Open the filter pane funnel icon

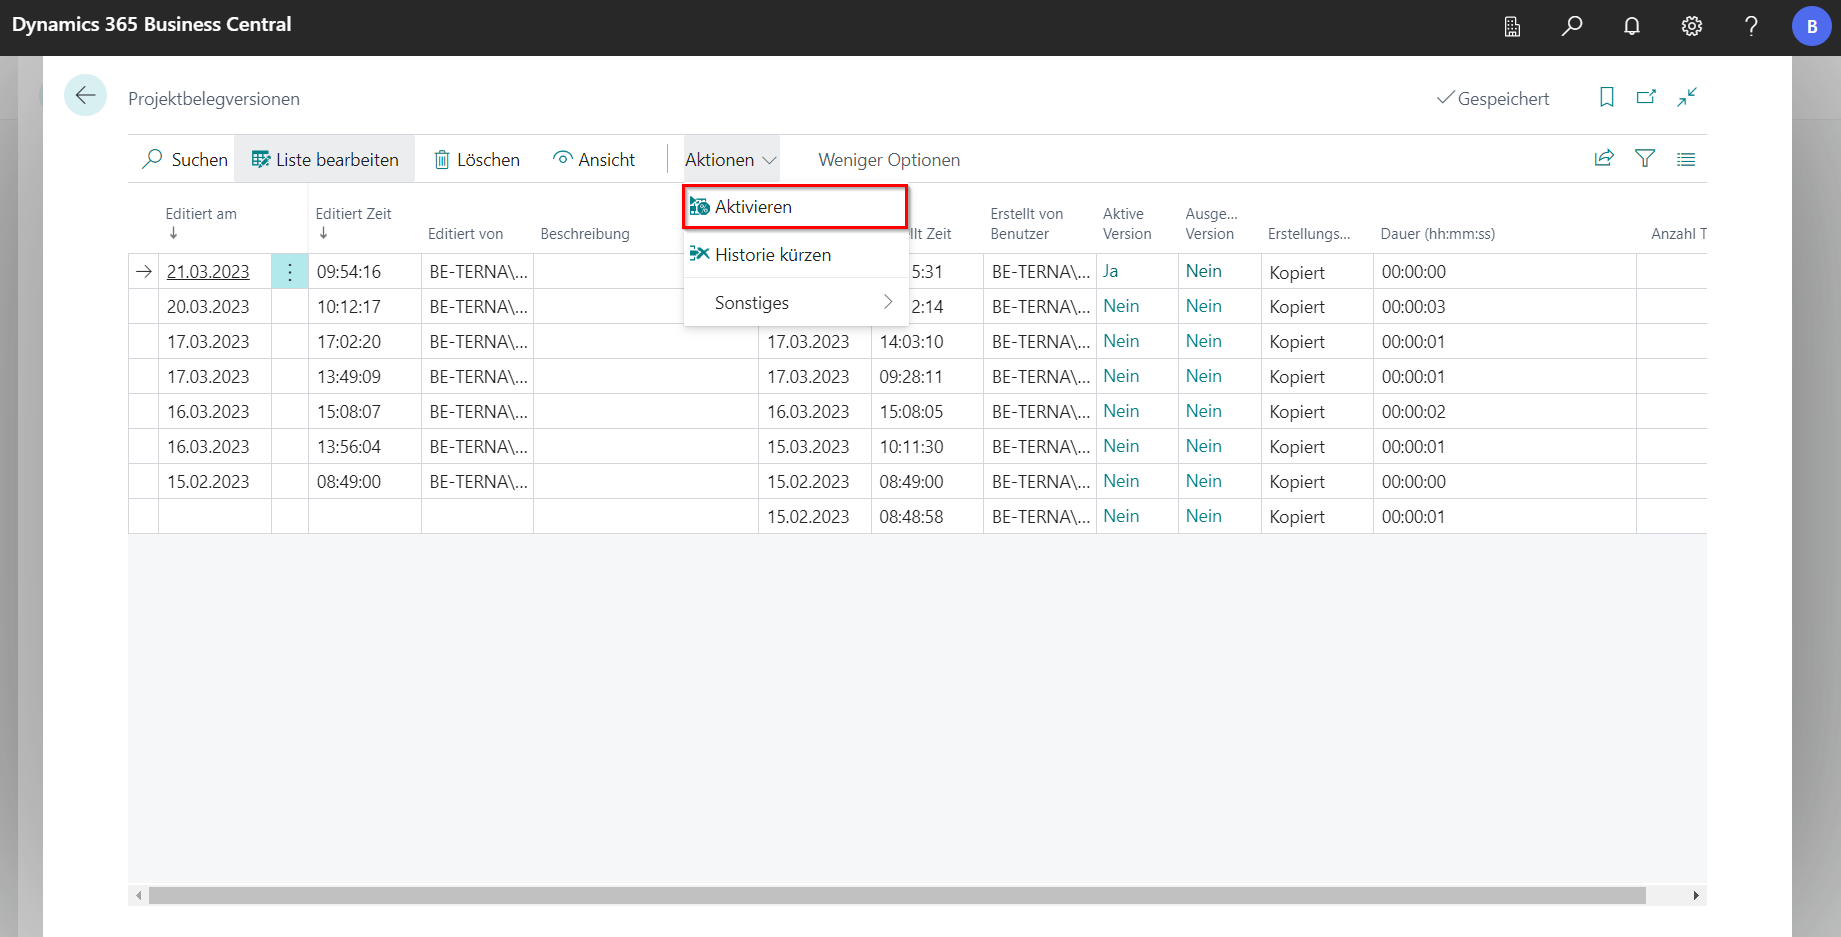click(1645, 158)
